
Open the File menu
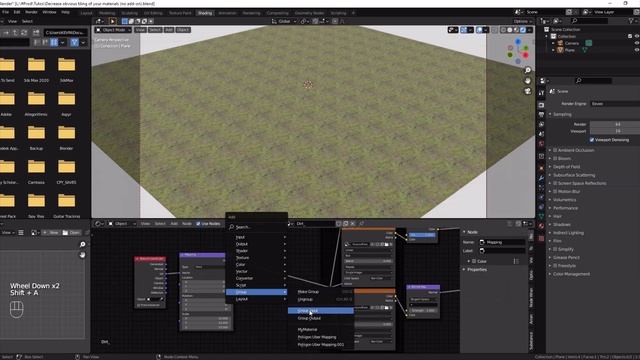[5, 12]
